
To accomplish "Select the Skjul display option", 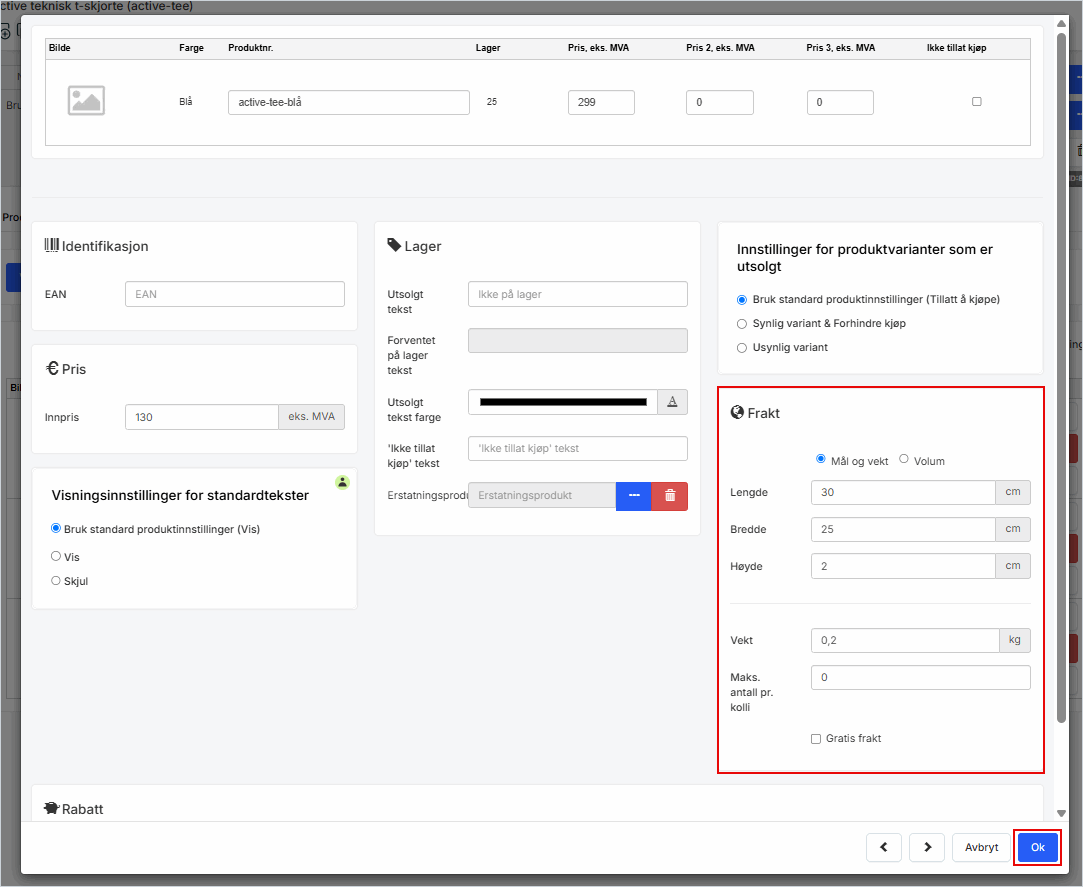I will tap(56, 580).
